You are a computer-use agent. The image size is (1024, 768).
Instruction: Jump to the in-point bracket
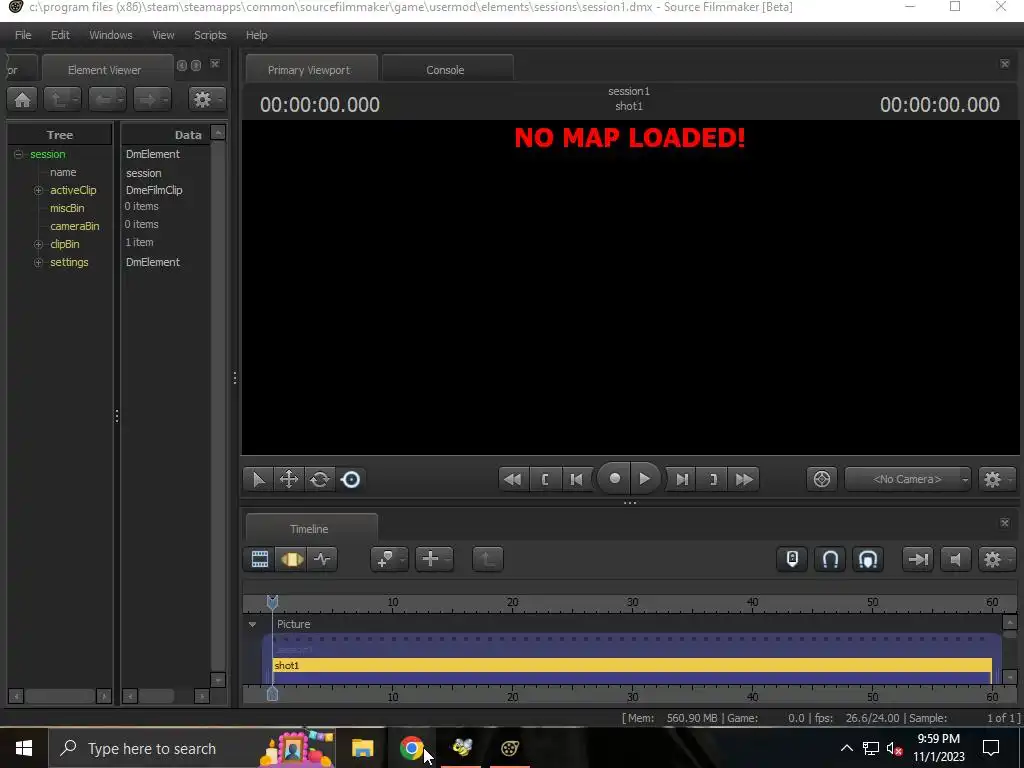pos(545,479)
